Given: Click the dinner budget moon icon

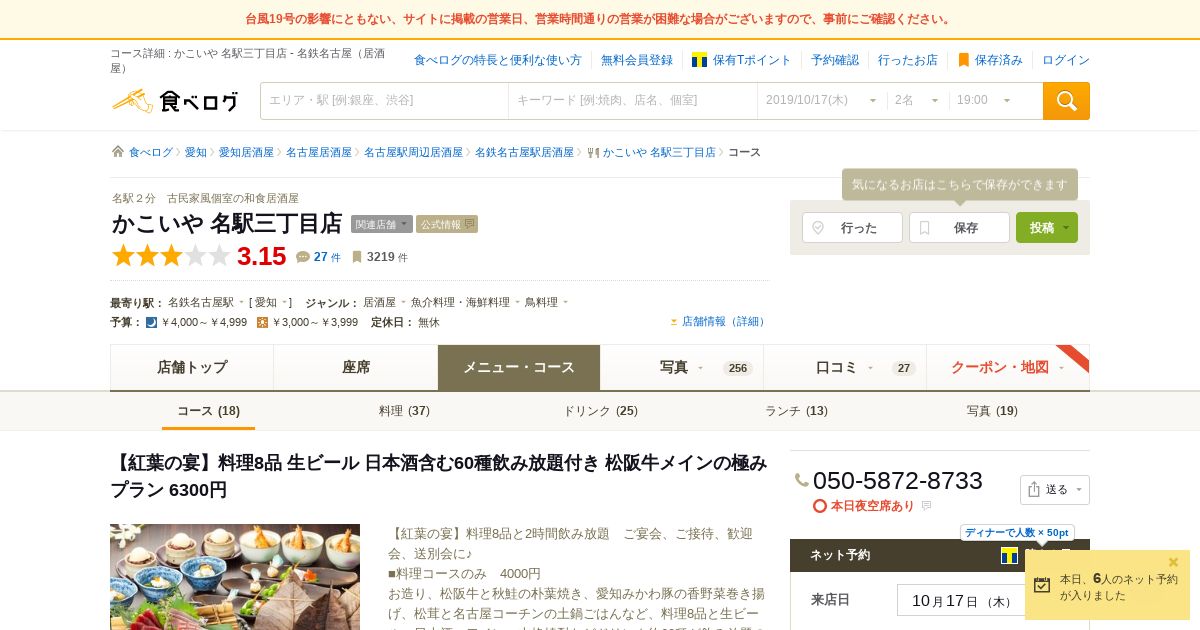Looking at the screenshot, I should (x=151, y=322).
